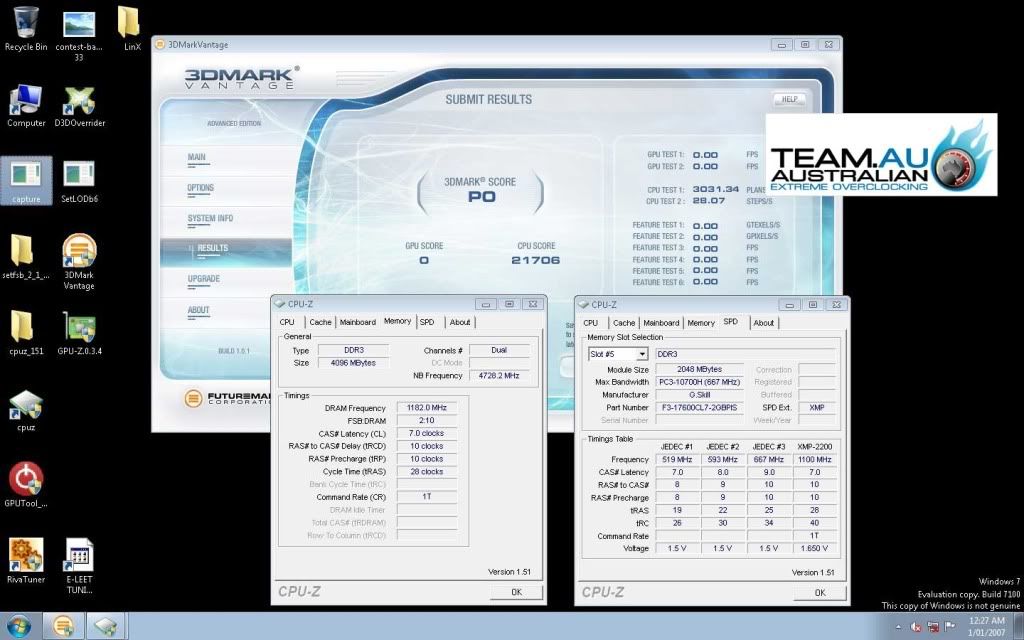Click the Manufacturer value G.Skill
Viewport: 1024px width, 640px height.
click(x=699, y=394)
